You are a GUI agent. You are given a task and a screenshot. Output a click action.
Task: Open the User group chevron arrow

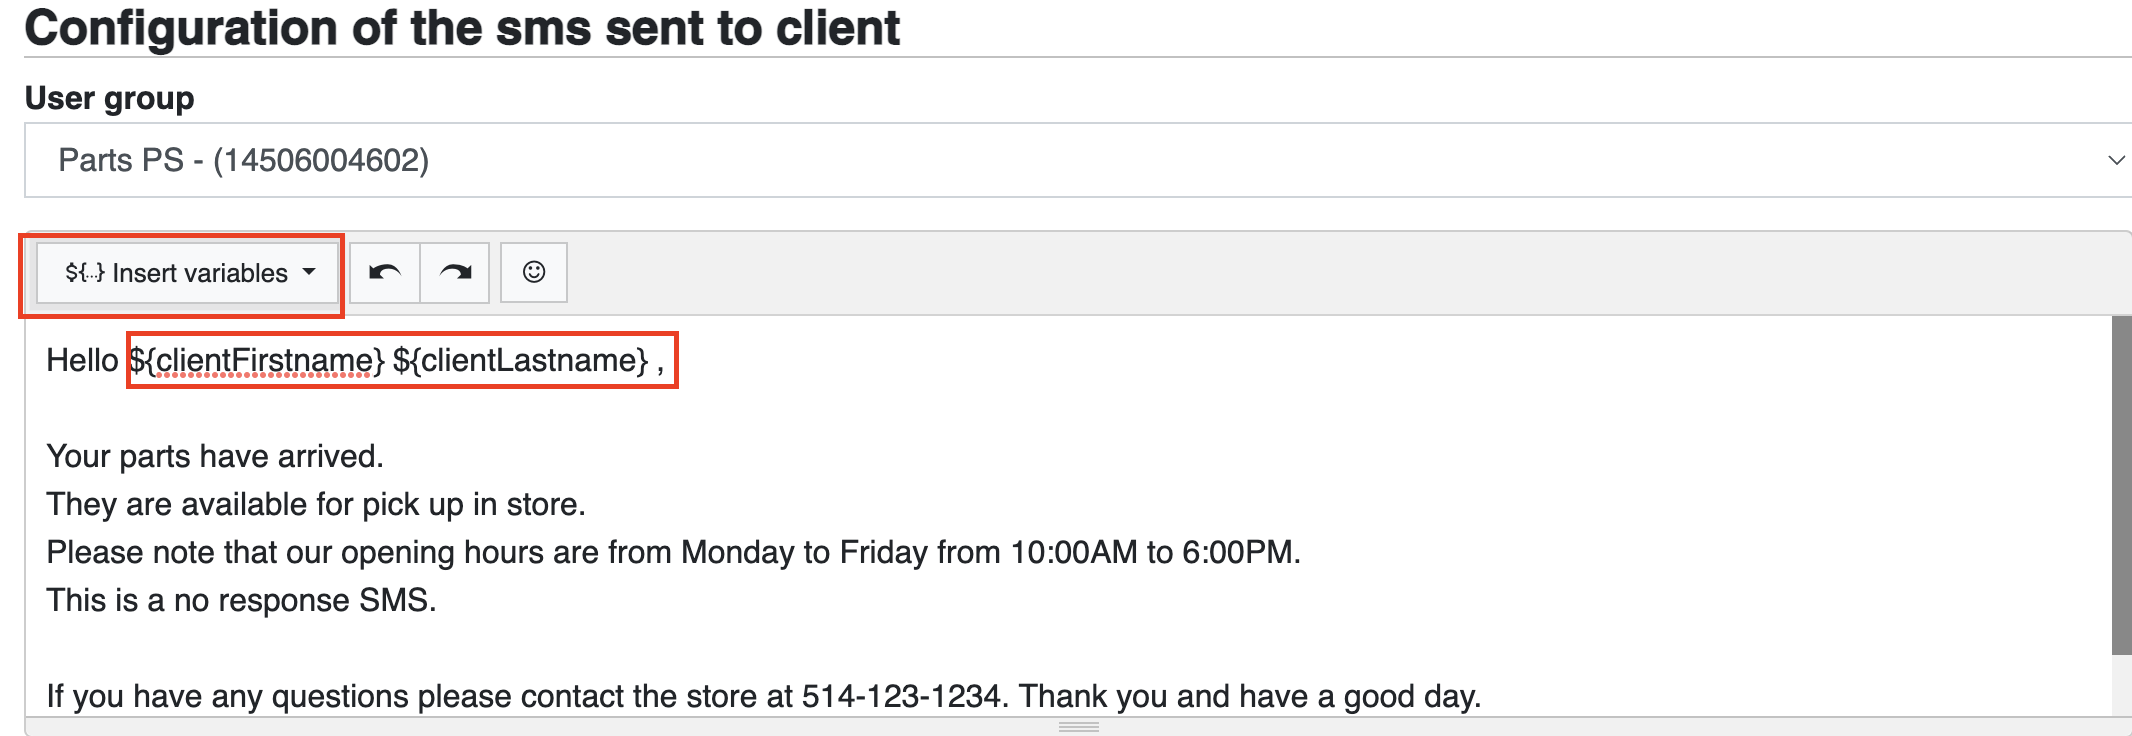2116,160
